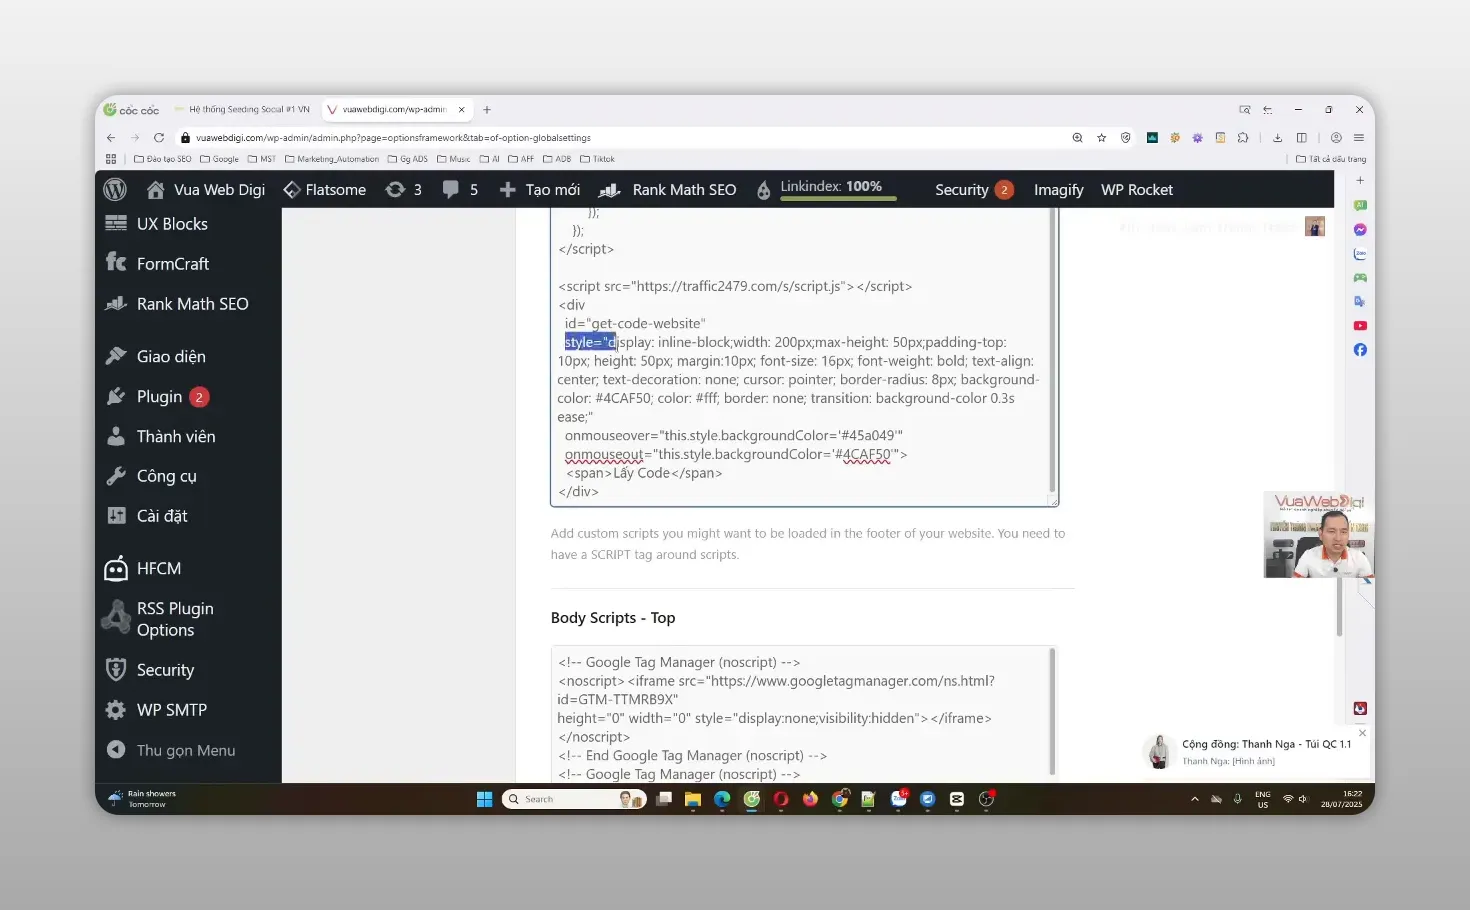Open File Explorer from taskbar
Viewport: 1470px width, 910px height.
(693, 799)
